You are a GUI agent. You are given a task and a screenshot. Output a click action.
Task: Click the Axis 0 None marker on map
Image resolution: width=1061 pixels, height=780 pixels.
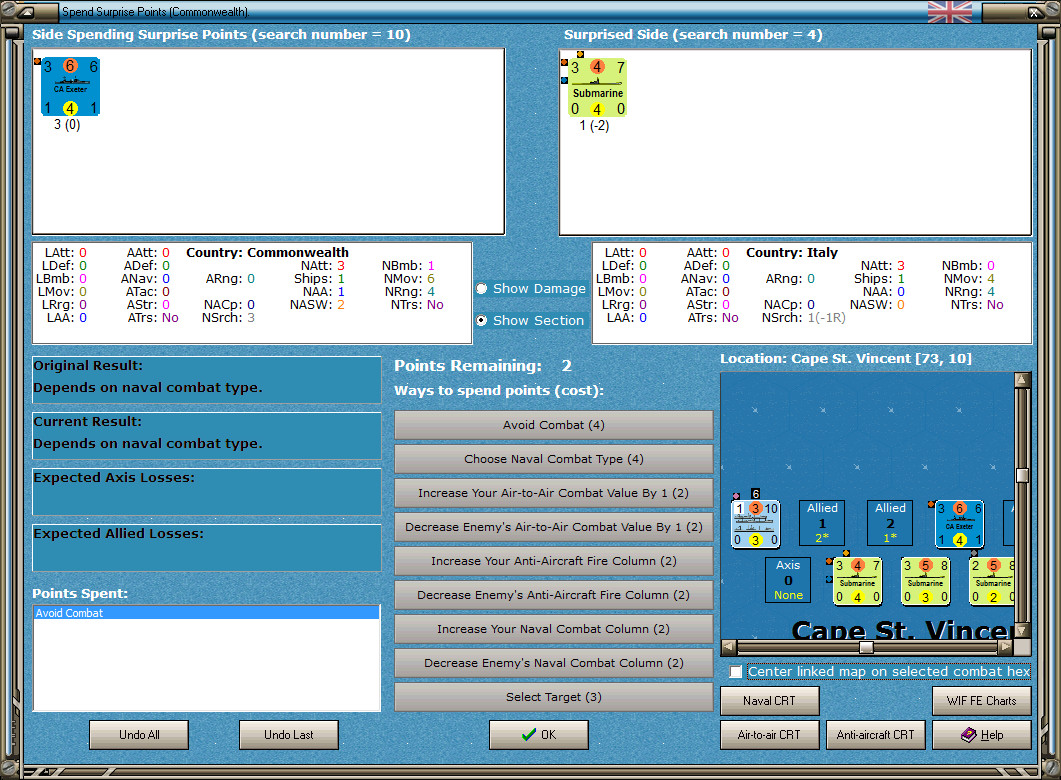[x=788, y=580]
